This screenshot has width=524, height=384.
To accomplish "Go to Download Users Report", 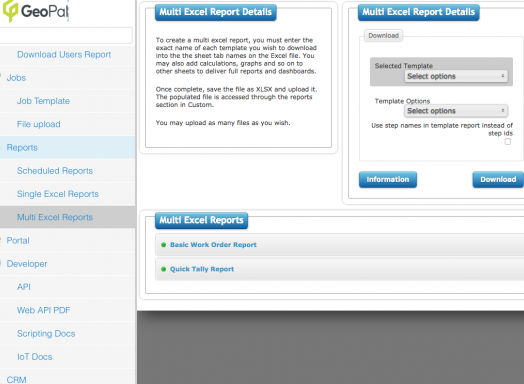I will (x=64, y=54).
